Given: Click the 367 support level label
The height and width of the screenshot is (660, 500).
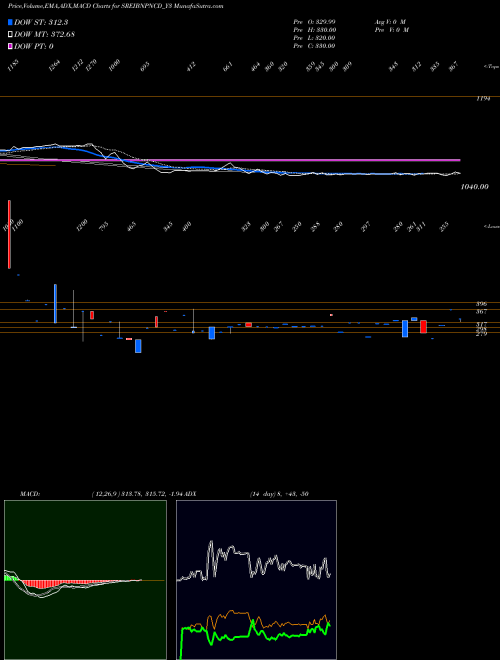Looking at the screenshot, I should tap(481, 311).
